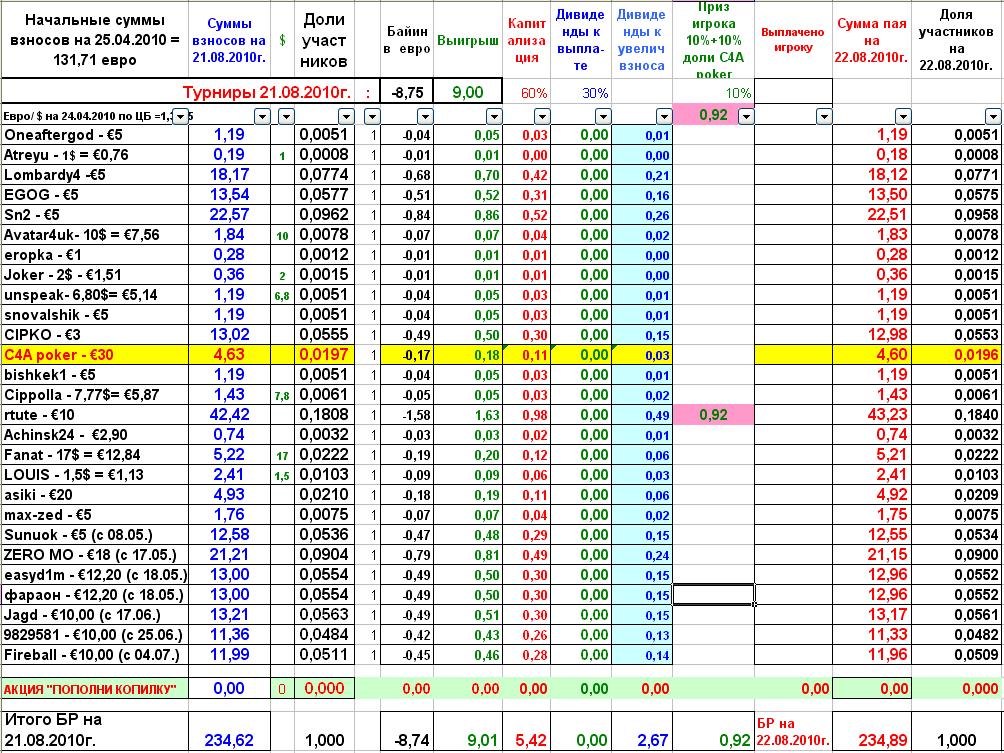Select the "Sunuok - €5 (с 08.05.)" name cell
The width and height of the screenshot is (1004, 753).
click(95, 535)
